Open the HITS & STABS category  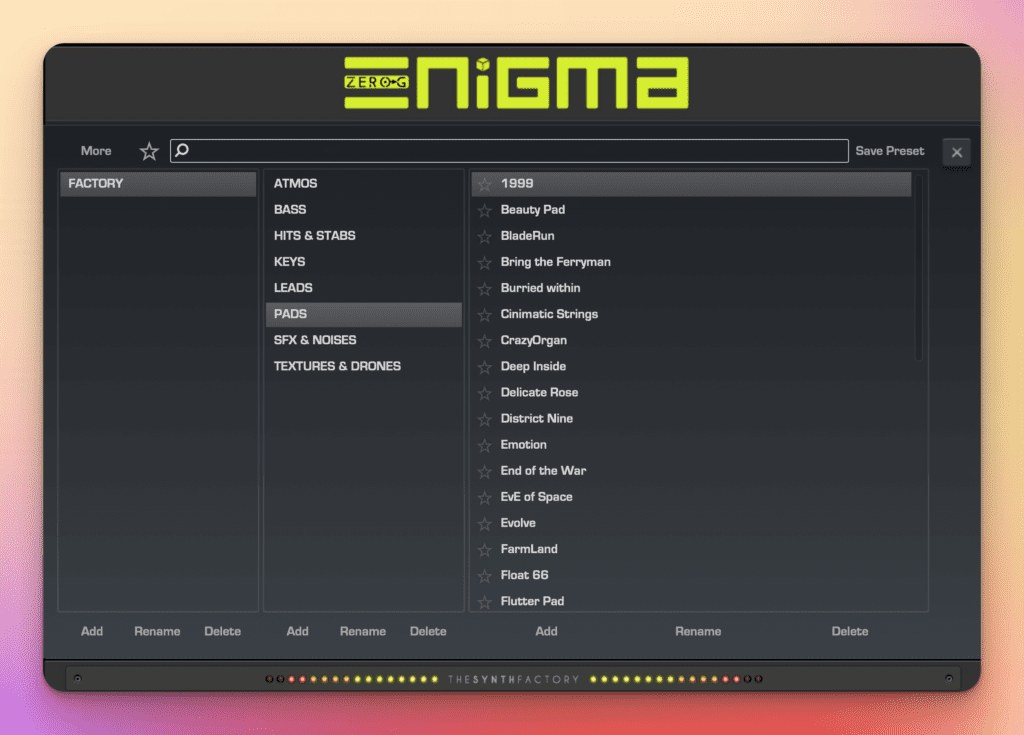tap(364, 236)
